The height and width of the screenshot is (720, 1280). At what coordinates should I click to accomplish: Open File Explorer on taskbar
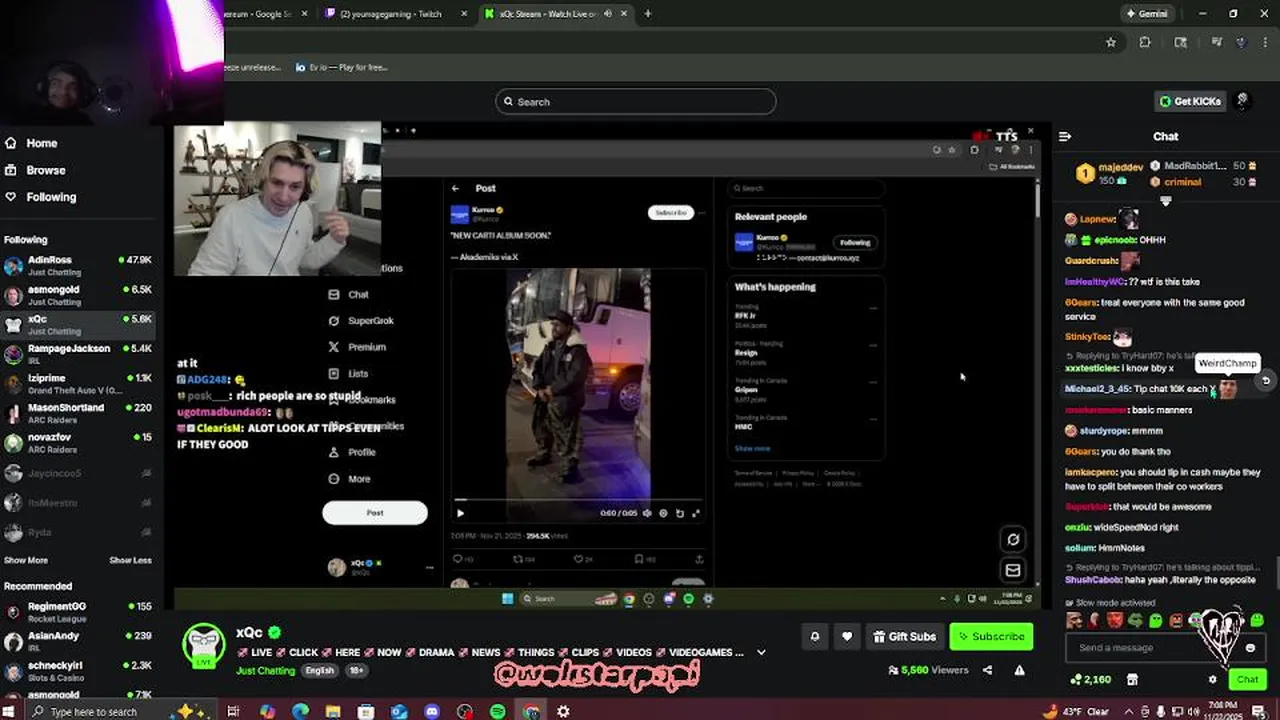point(333,711)
